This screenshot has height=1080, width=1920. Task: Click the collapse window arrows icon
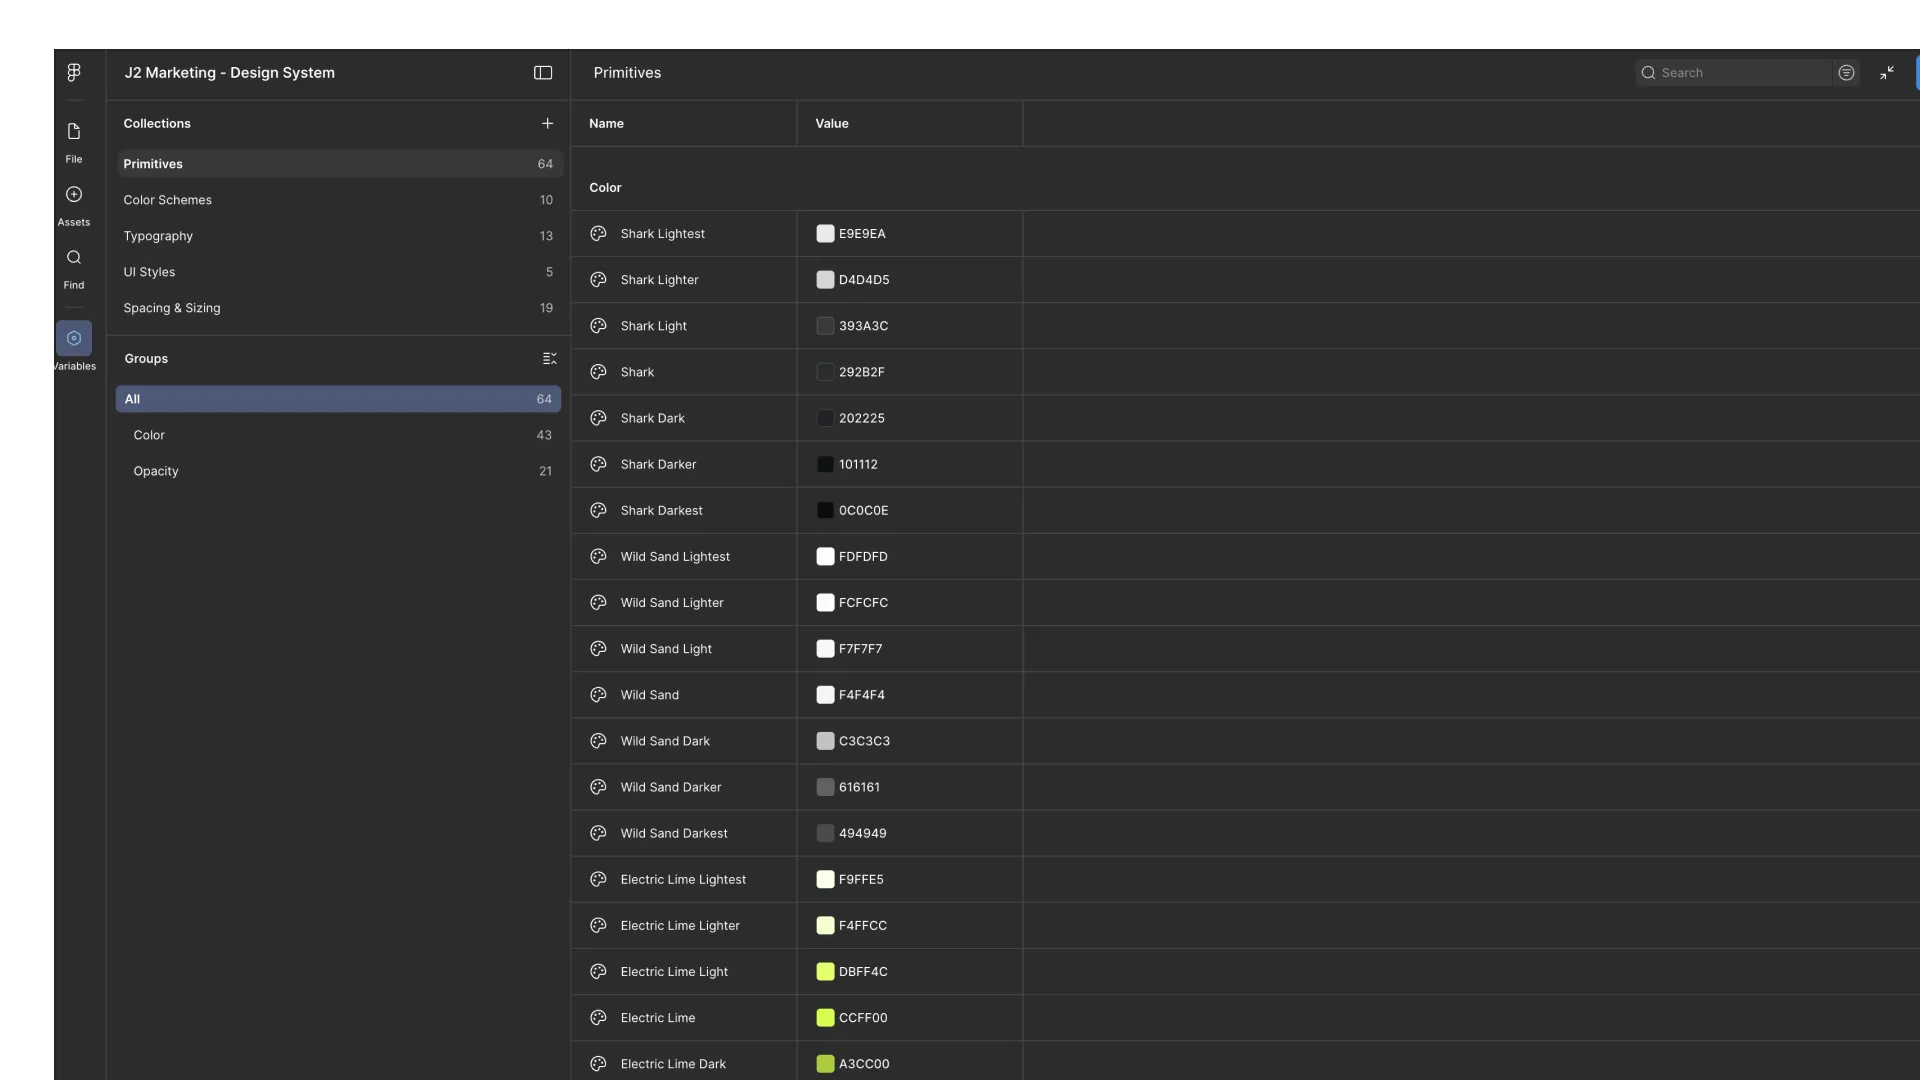click(1887, 73)
